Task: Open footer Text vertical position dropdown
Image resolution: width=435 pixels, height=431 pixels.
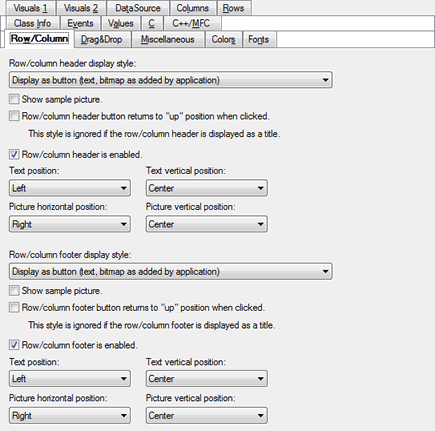Action: tap(207, 379)
